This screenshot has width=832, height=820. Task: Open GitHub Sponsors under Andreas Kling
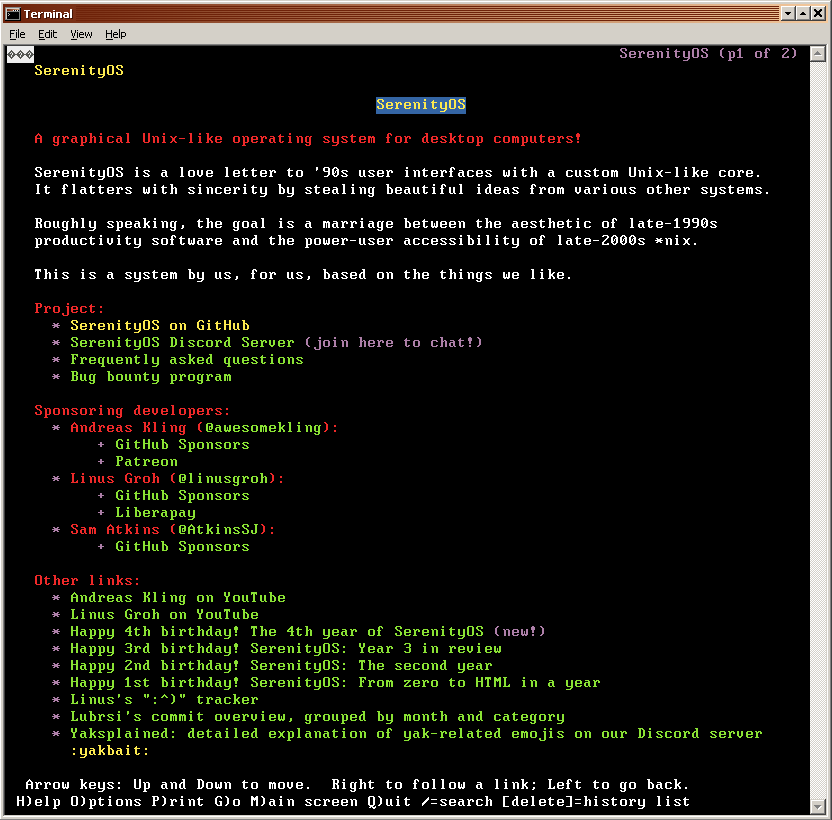(x=182, y=444)
